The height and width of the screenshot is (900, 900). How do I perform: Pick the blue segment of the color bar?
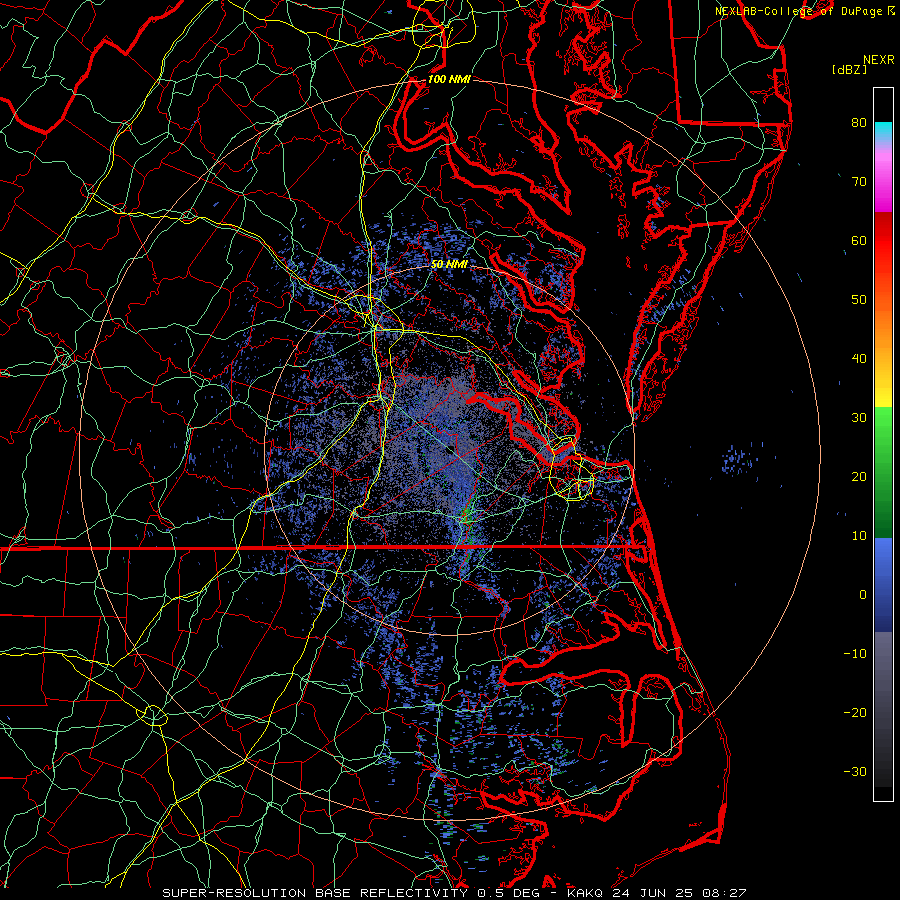[x=883, y=583]
